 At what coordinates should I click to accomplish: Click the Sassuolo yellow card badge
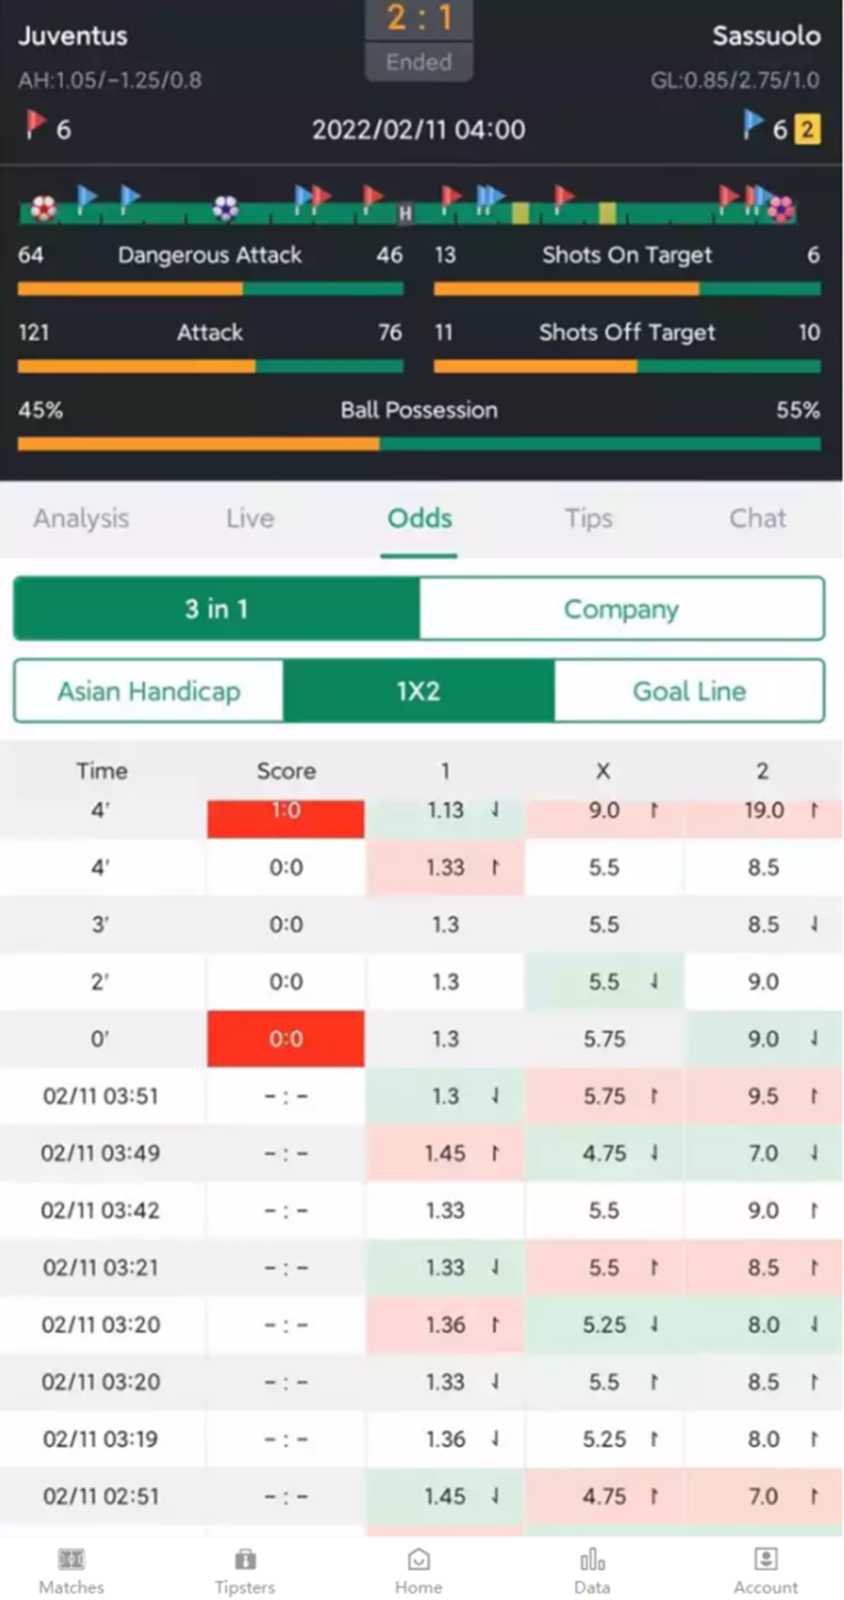point(807,128)
